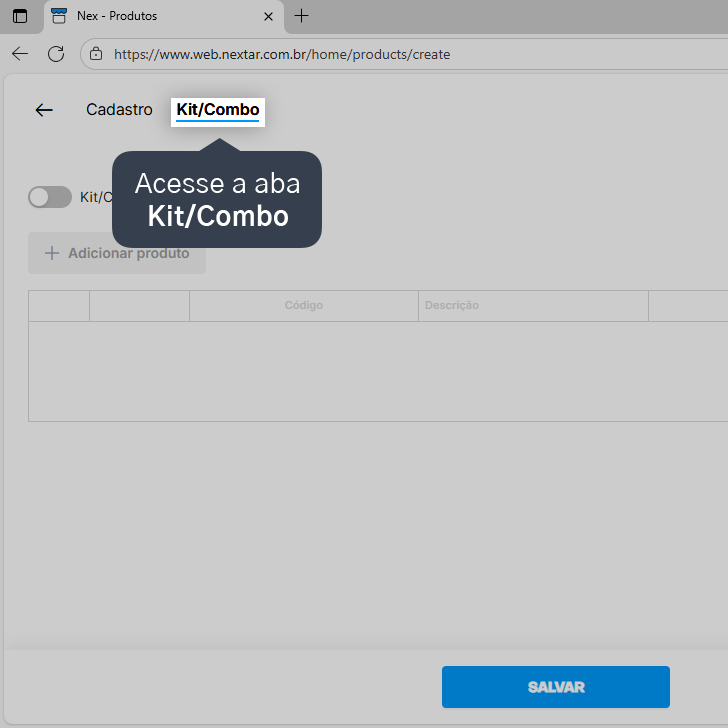
Task: Return to product list with back arrow
Action: click(x=44, y=110)
